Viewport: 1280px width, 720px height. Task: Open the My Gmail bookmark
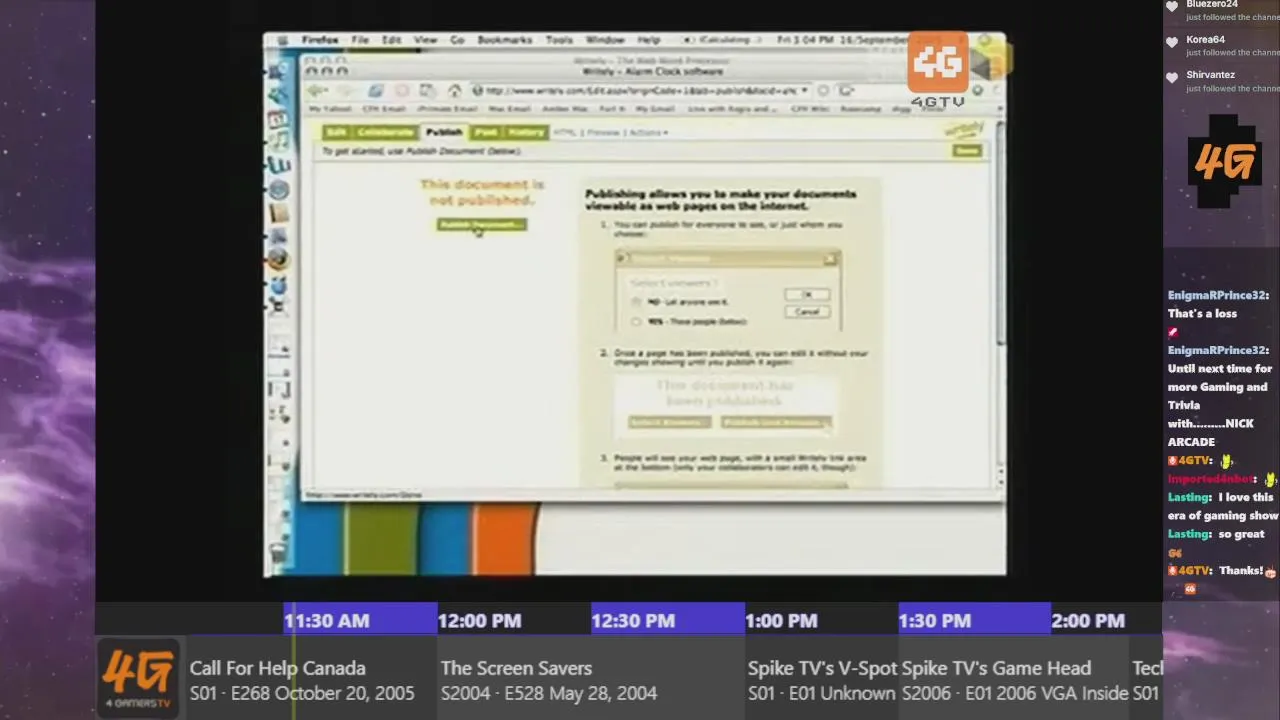point(656,109)
